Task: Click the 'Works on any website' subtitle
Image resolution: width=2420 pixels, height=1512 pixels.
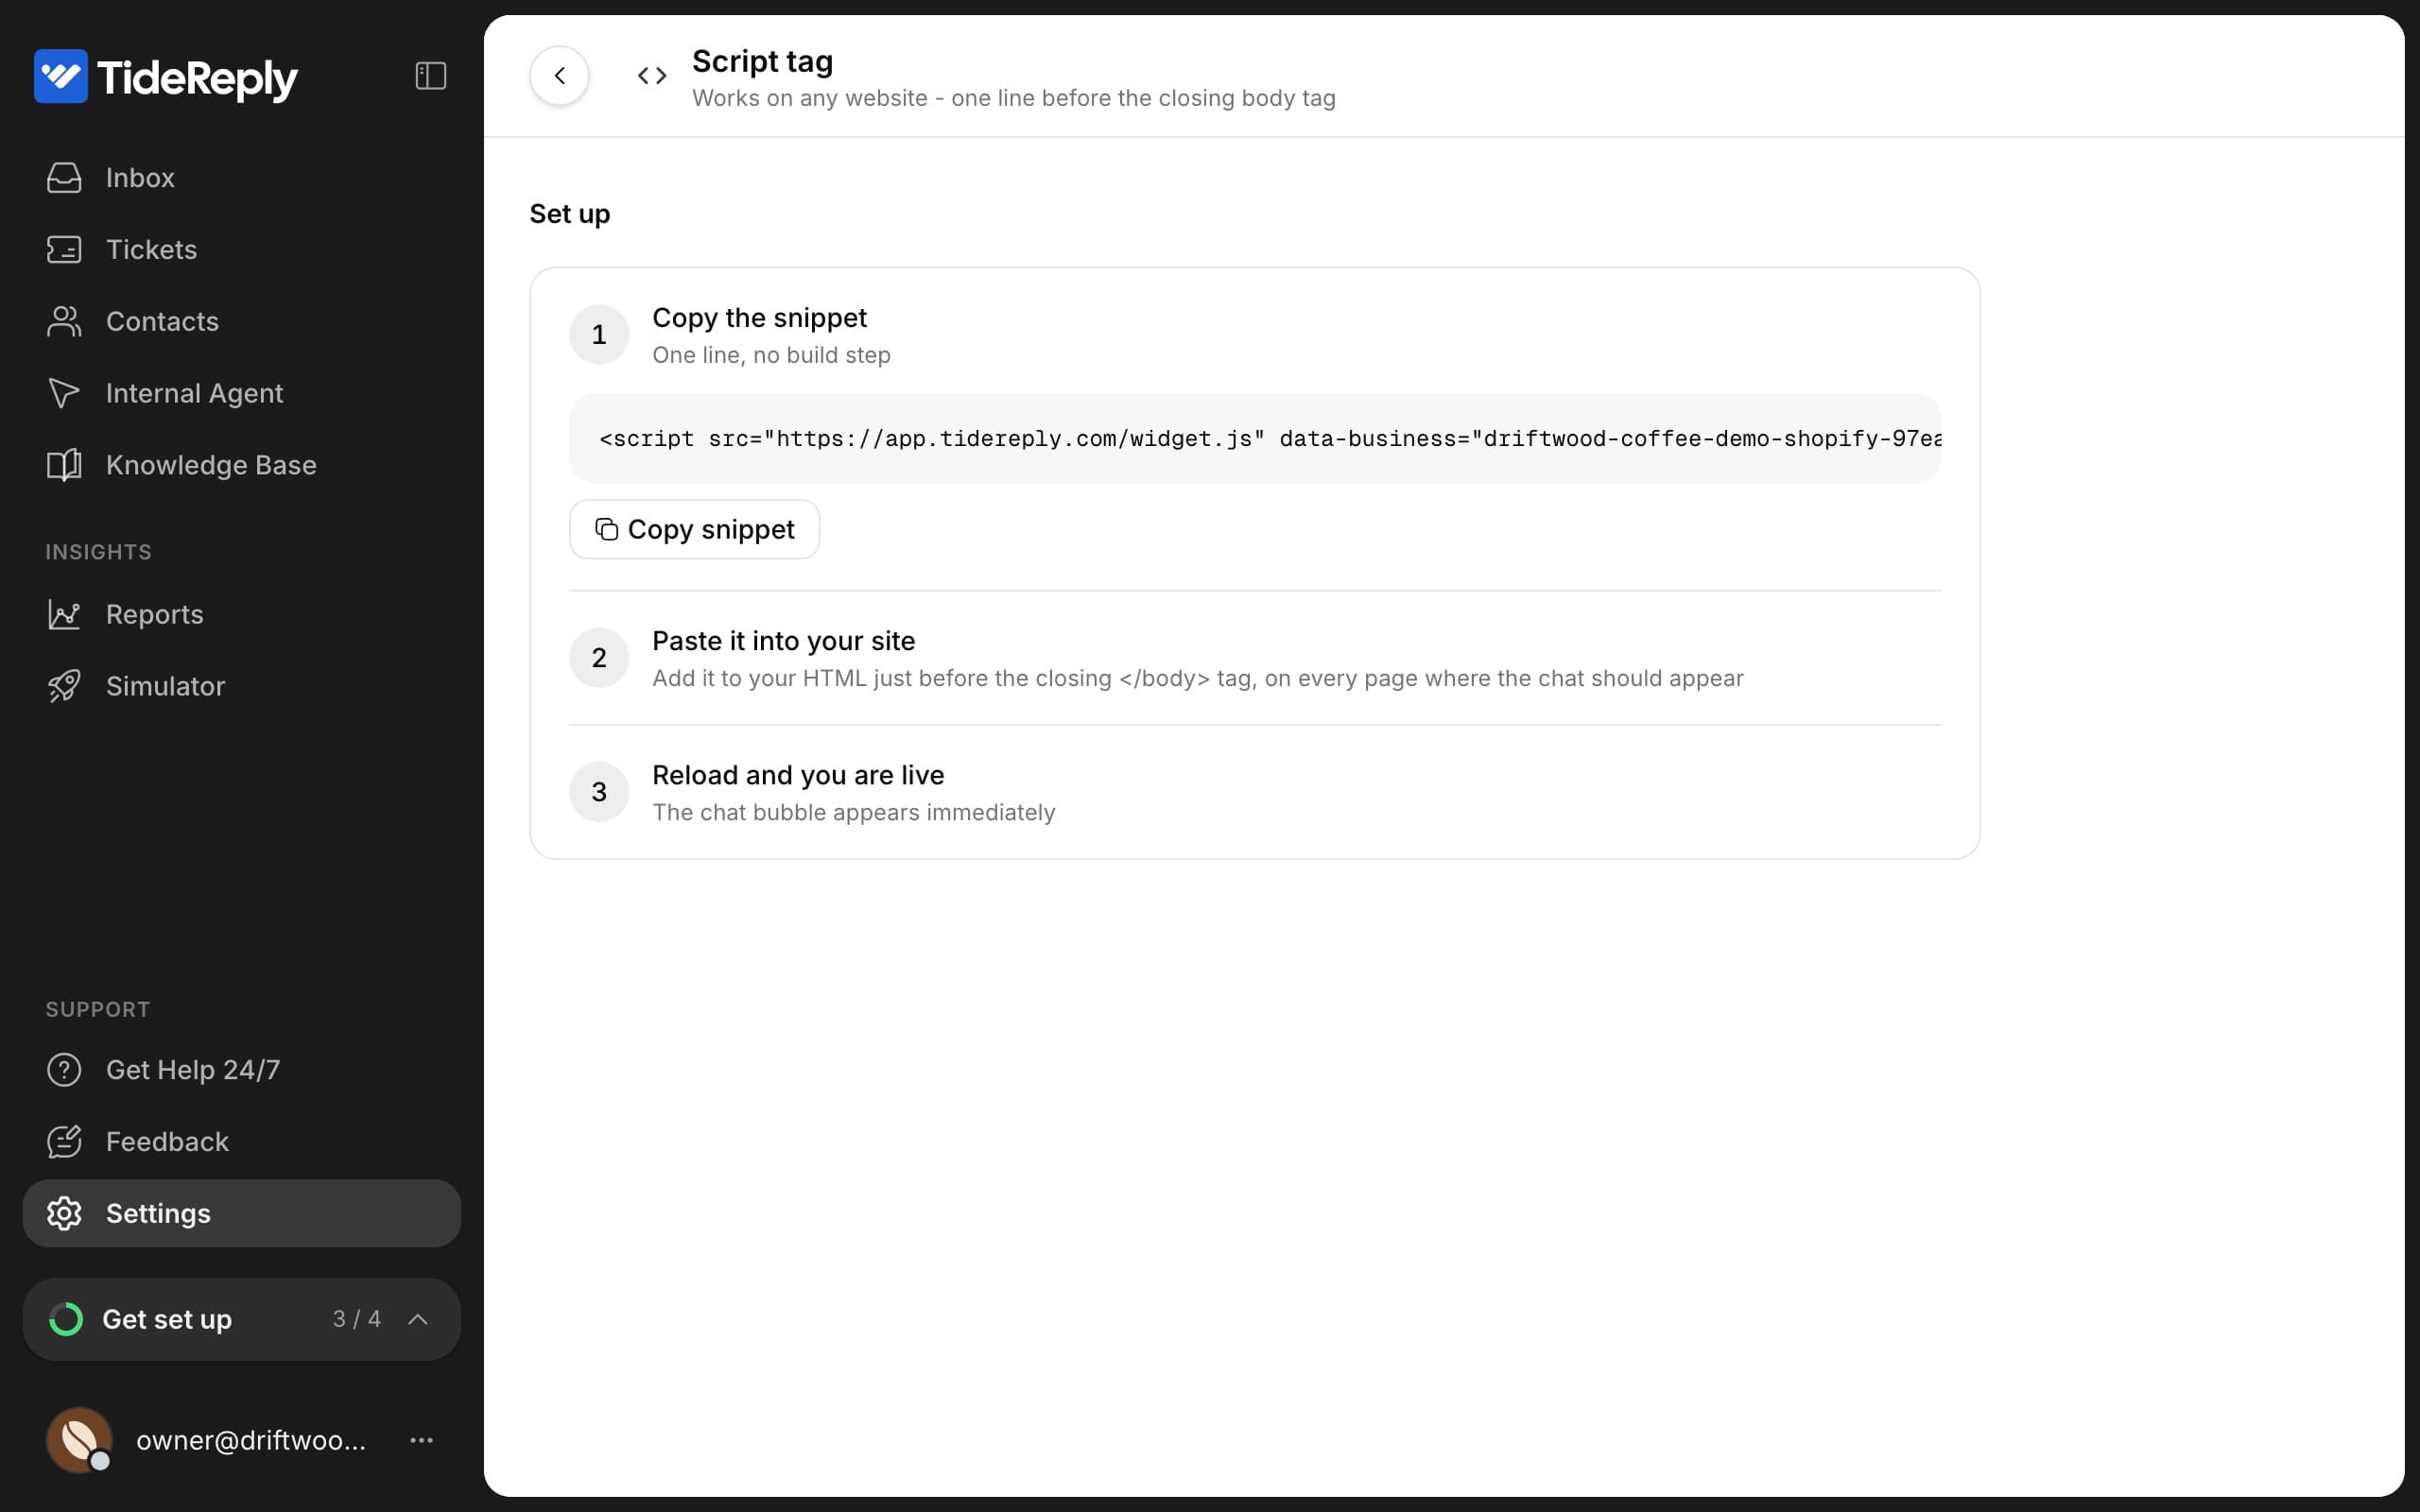Action: click(1014, 98)
